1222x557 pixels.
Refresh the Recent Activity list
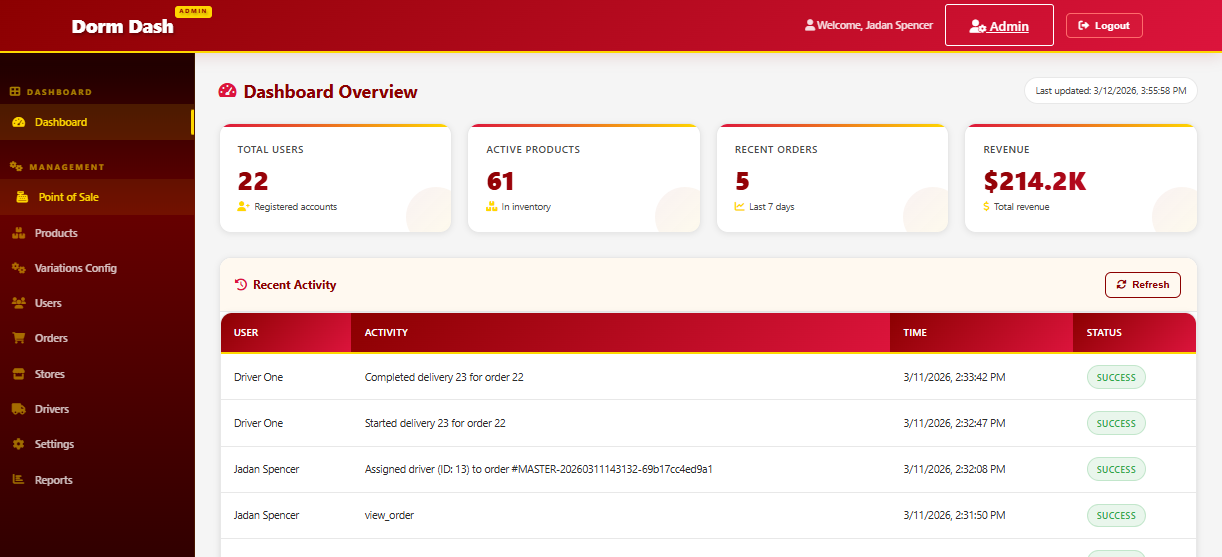click(x=1143, y=285)
